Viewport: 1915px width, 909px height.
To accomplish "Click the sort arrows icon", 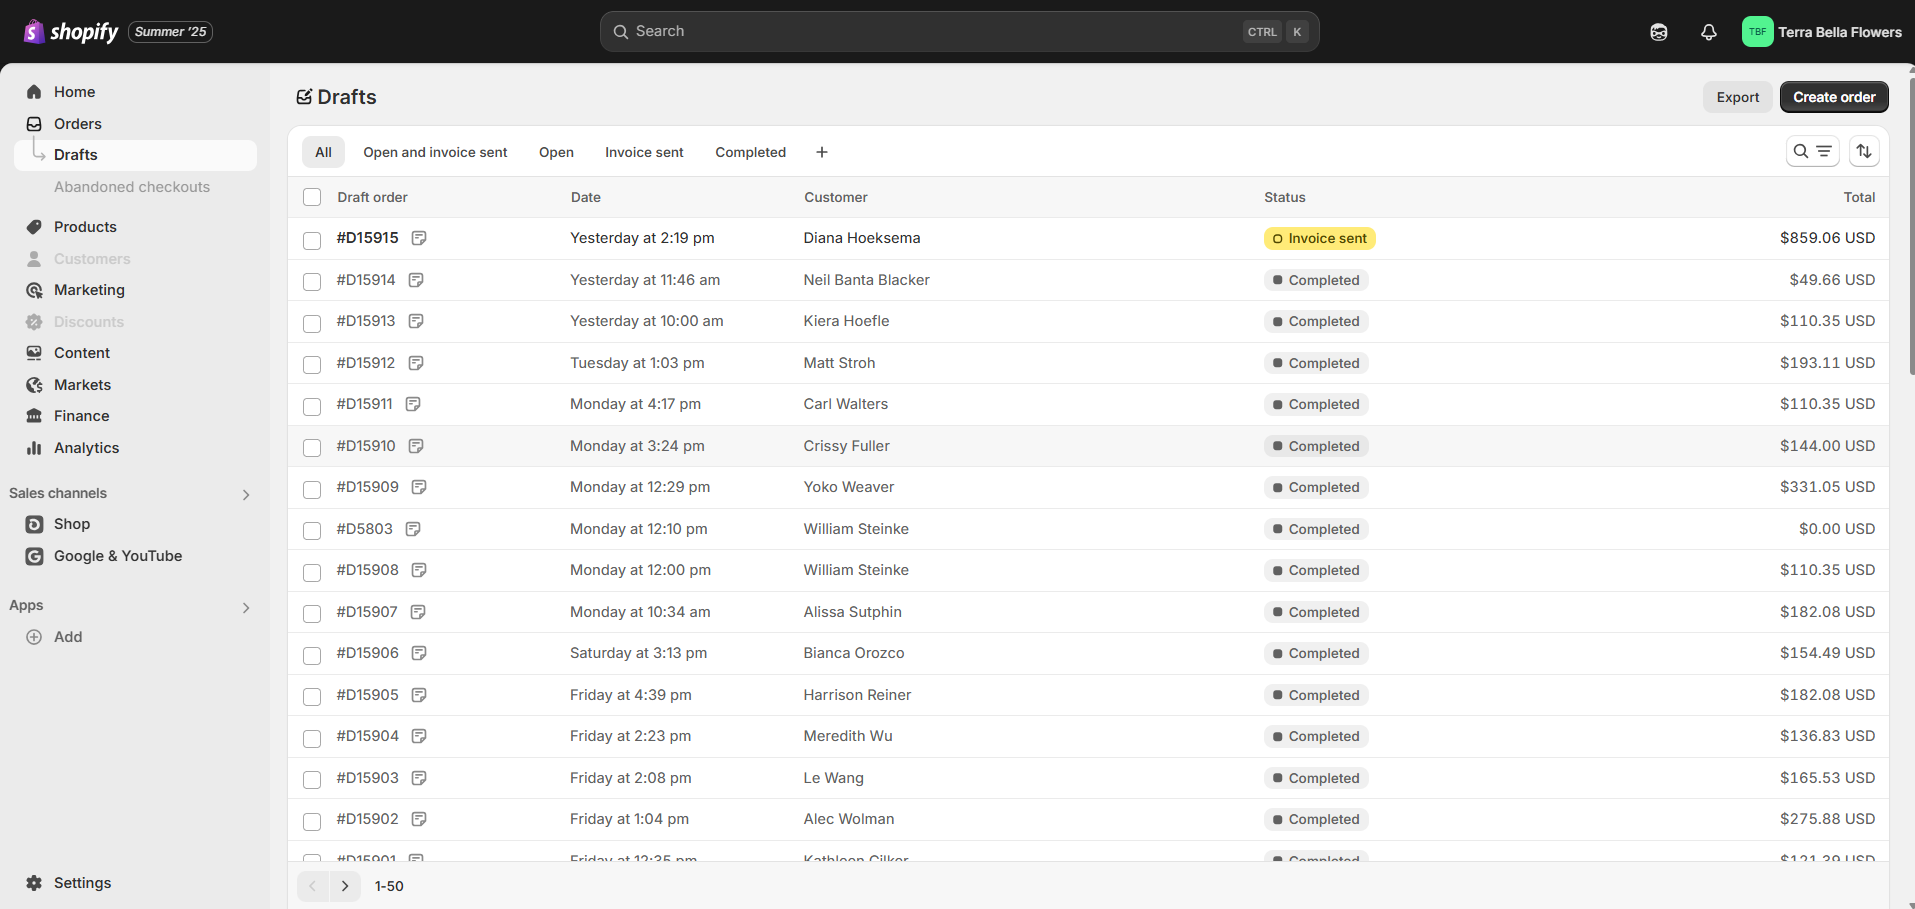I will [x=1863, y=151].
